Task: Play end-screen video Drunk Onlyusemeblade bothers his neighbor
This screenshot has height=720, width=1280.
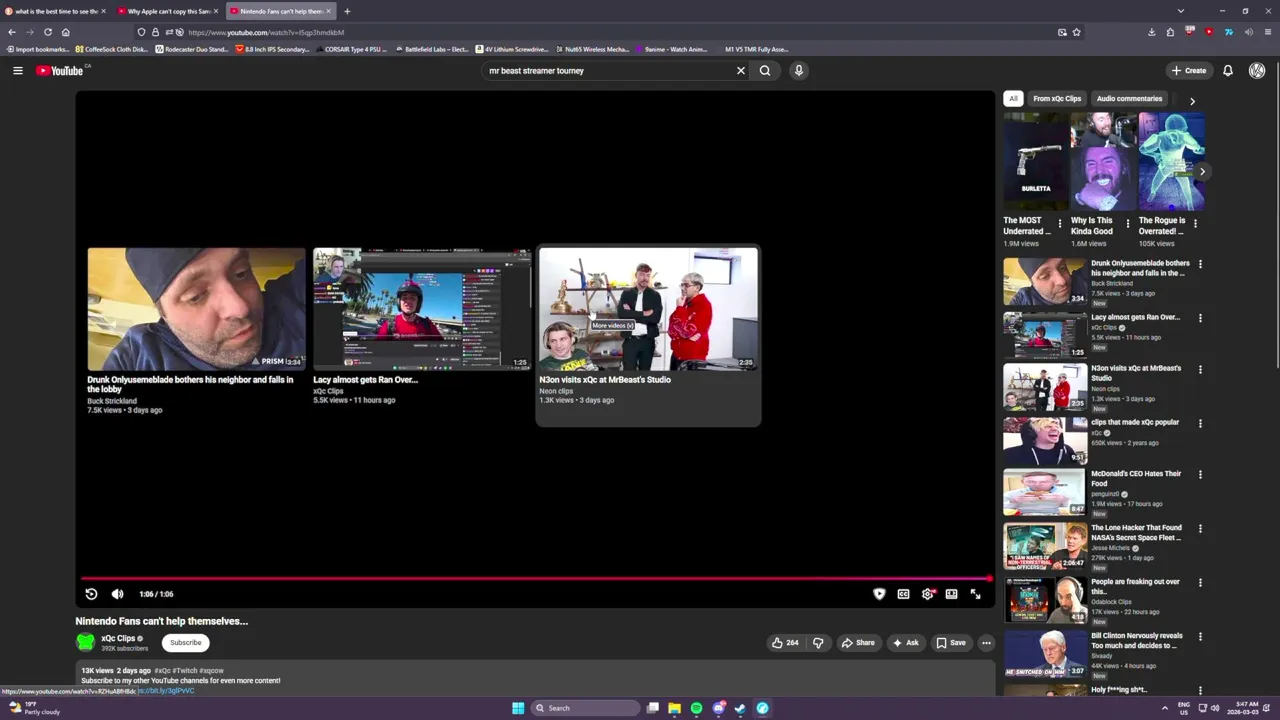Action: pyautogui.click(x=196, y=309)
